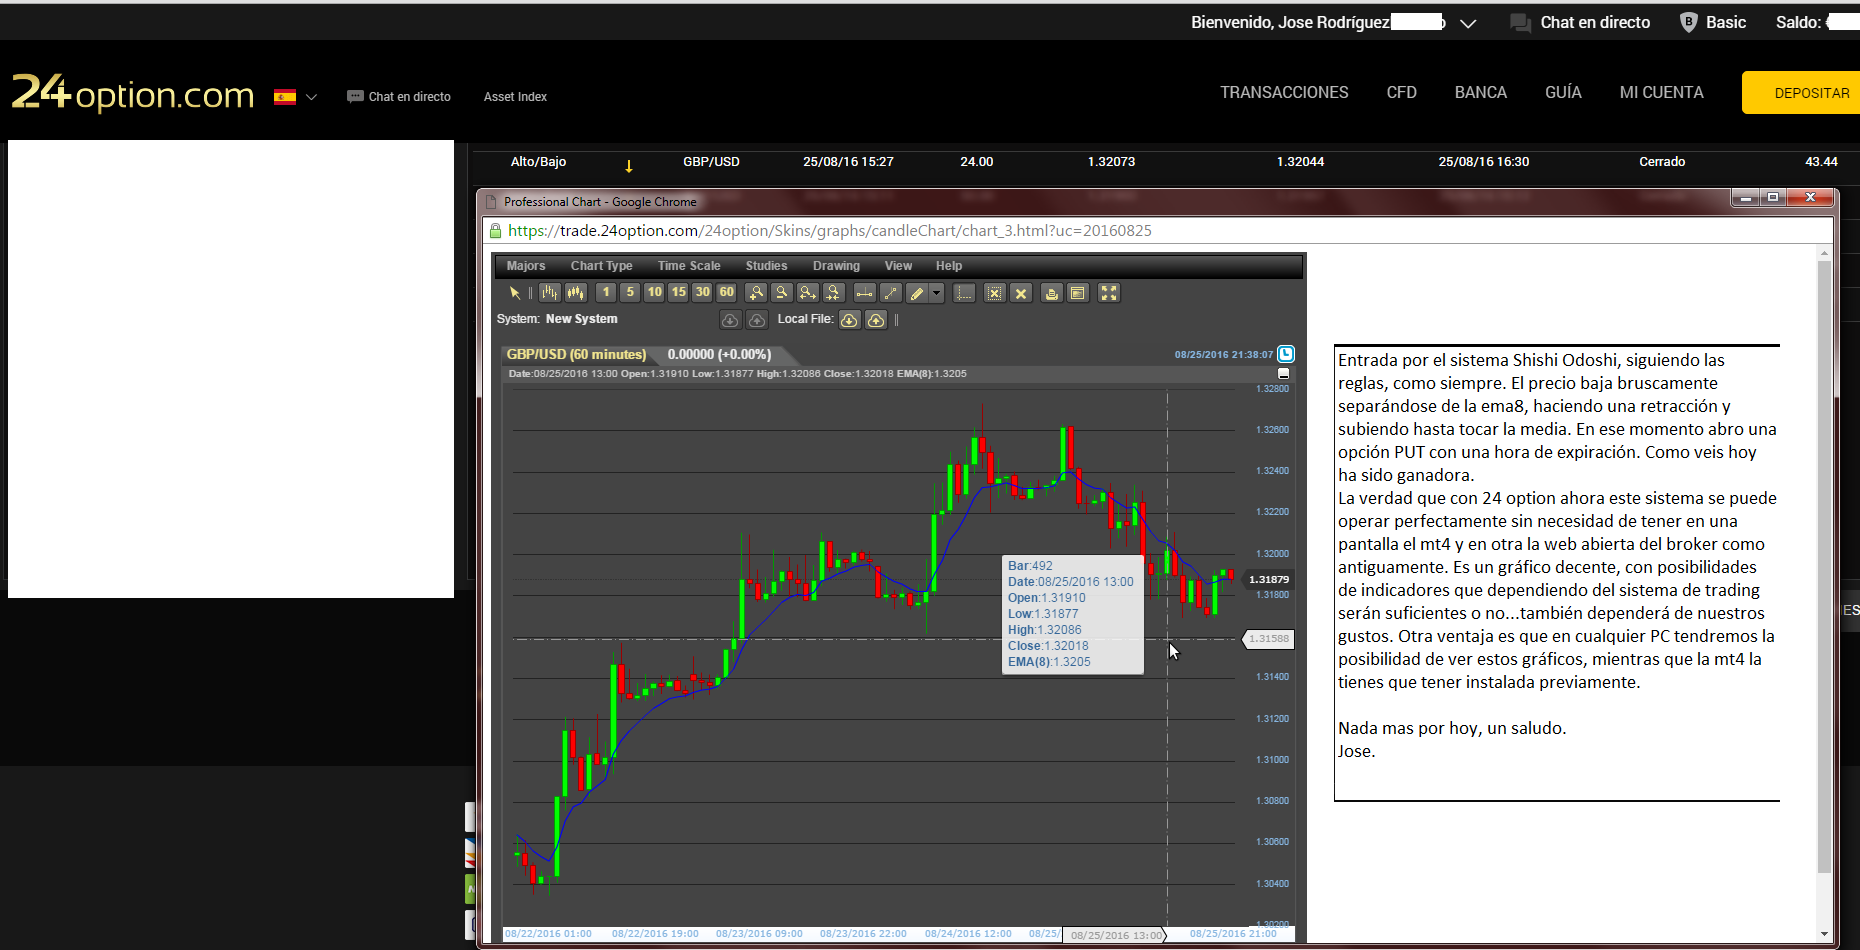
Task: Click the system download cloud icon
Action: click(x=730, y=320)
